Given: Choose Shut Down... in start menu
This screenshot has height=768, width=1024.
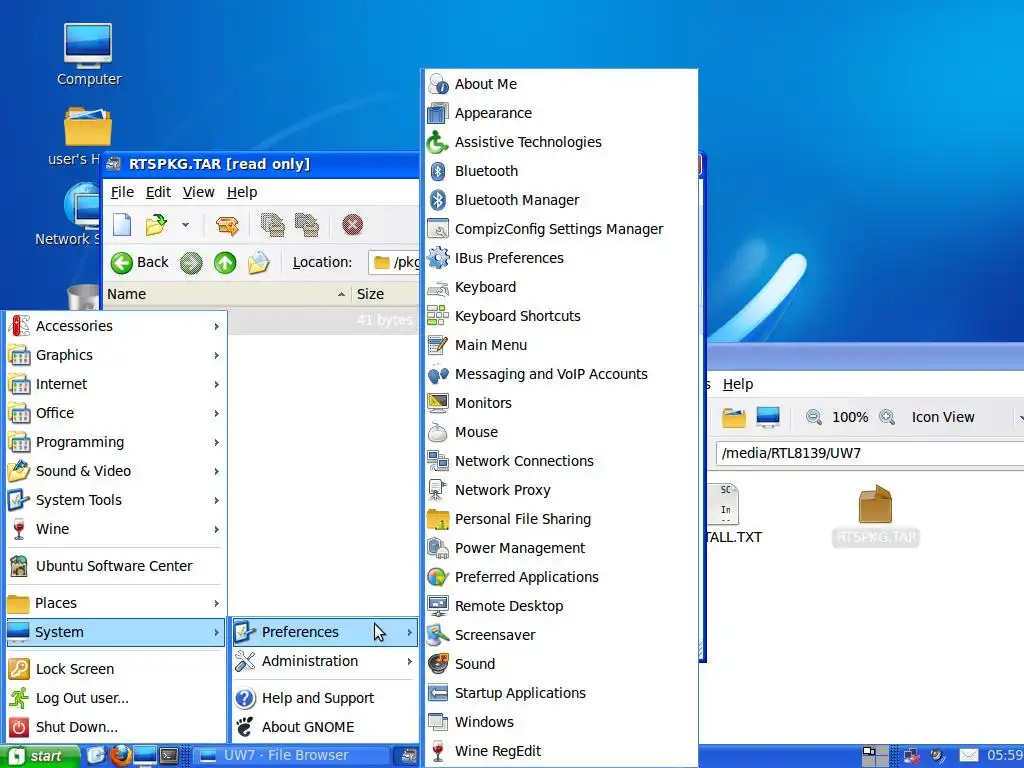Looking at the screenshot, I should (x=116, y=727).
